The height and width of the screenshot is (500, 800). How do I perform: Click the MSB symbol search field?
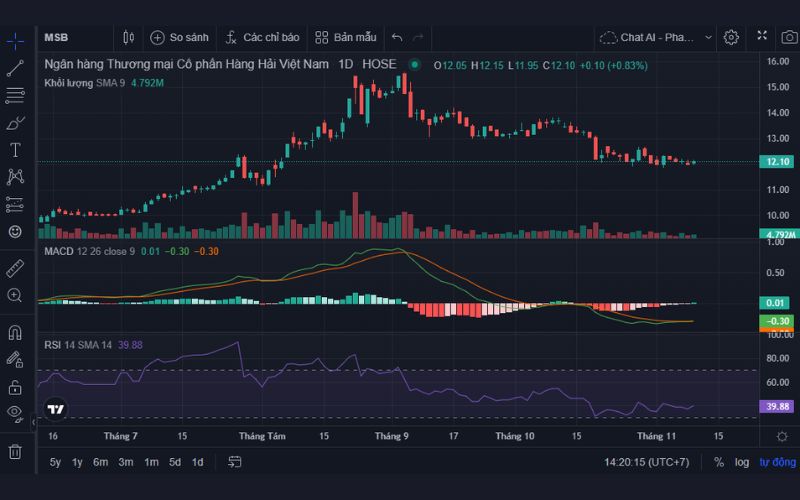70,37
